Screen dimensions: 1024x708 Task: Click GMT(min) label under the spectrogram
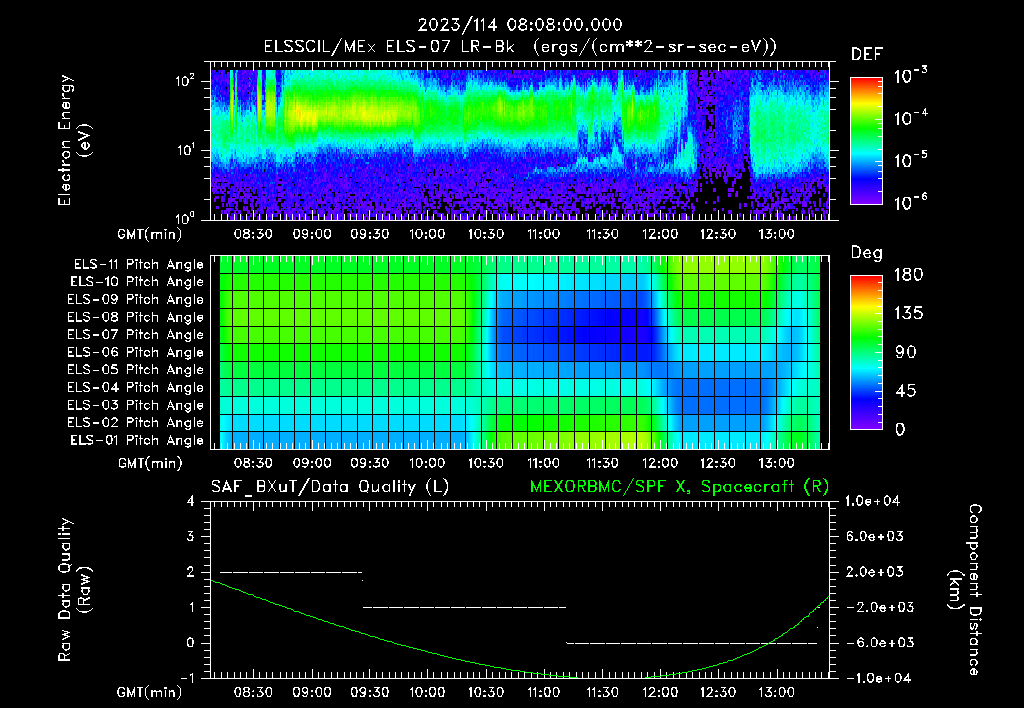[150, 234]
